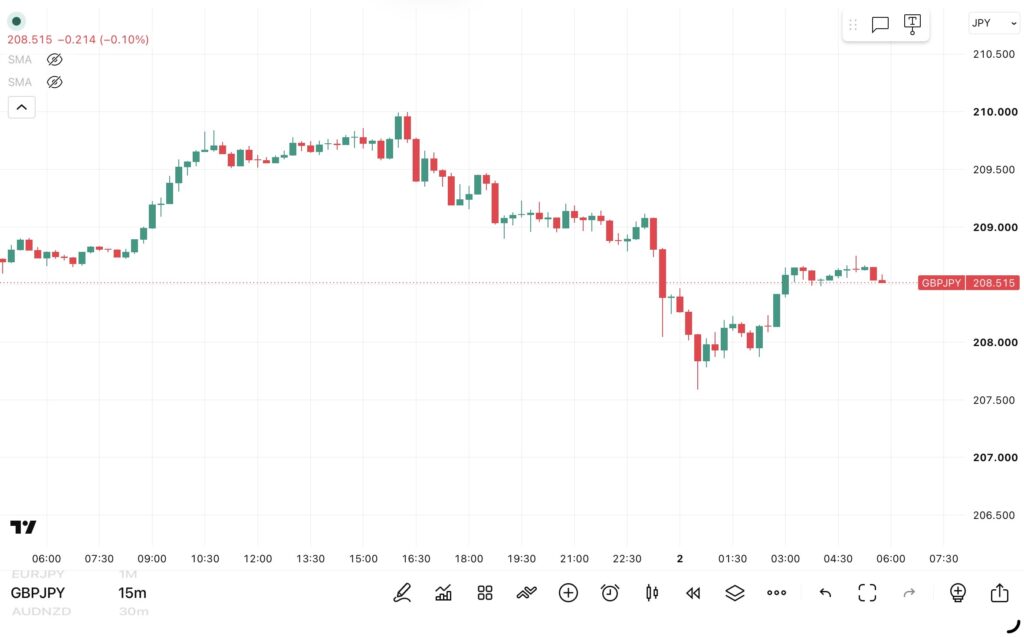Image resolution: width=1024 pixels, height=637 pixels.
Task: Open the object tree layers icon
Action: tap(735, 593)
